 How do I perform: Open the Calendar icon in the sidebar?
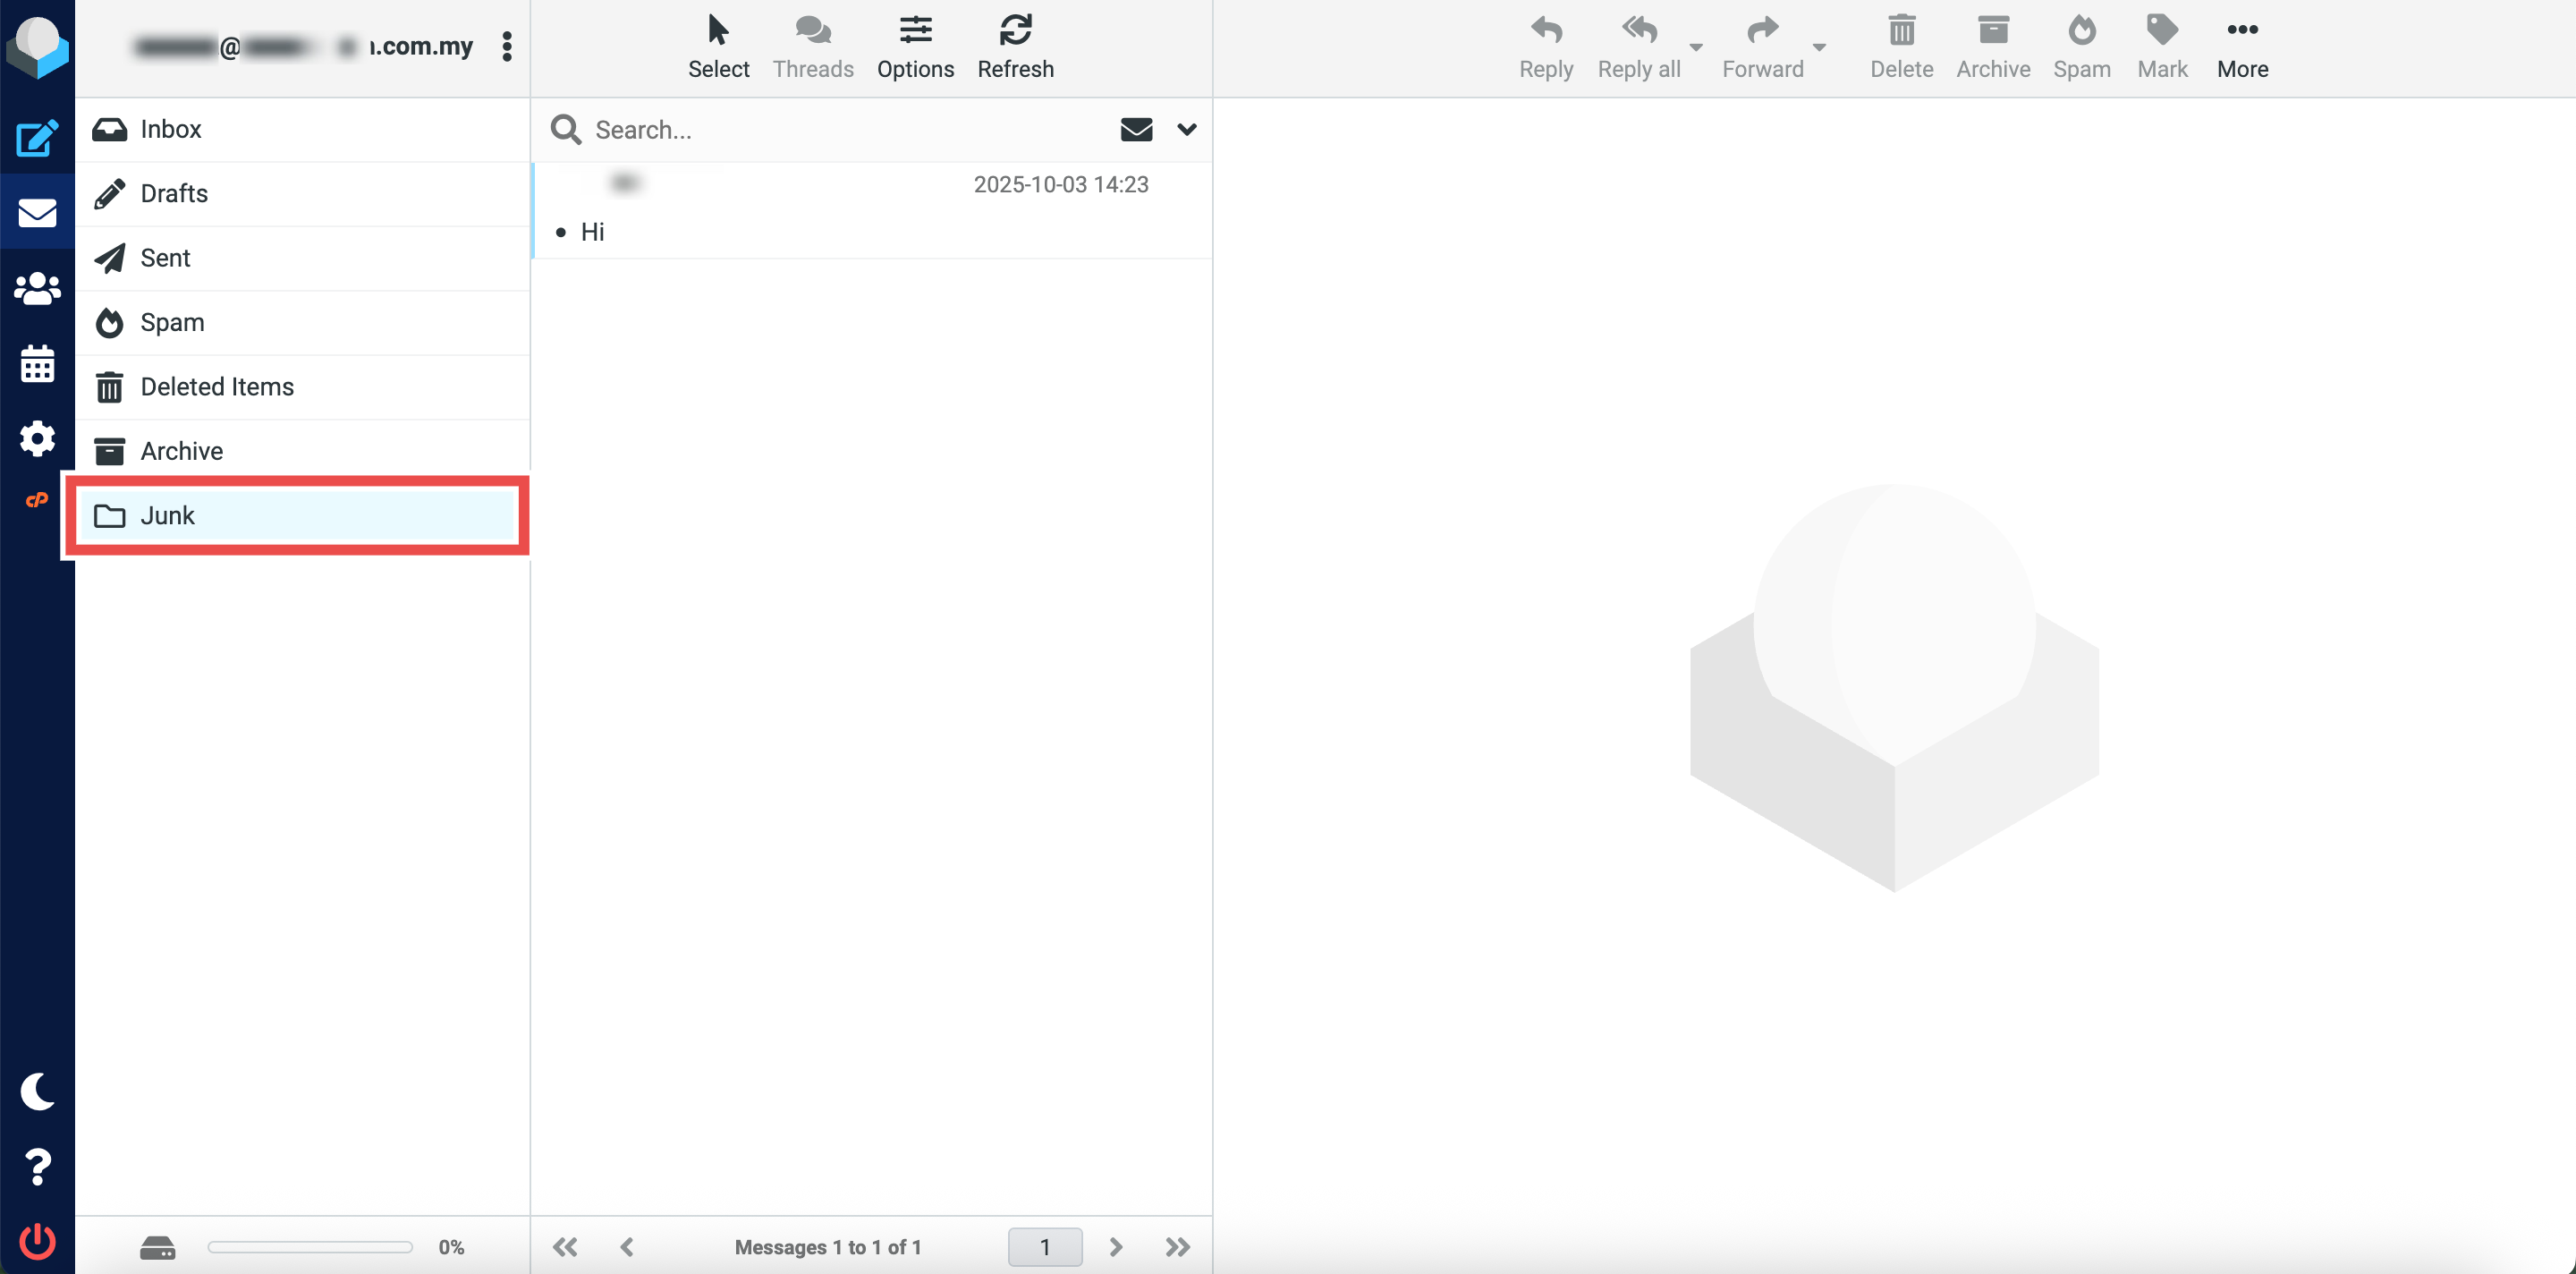pos(37,364)
